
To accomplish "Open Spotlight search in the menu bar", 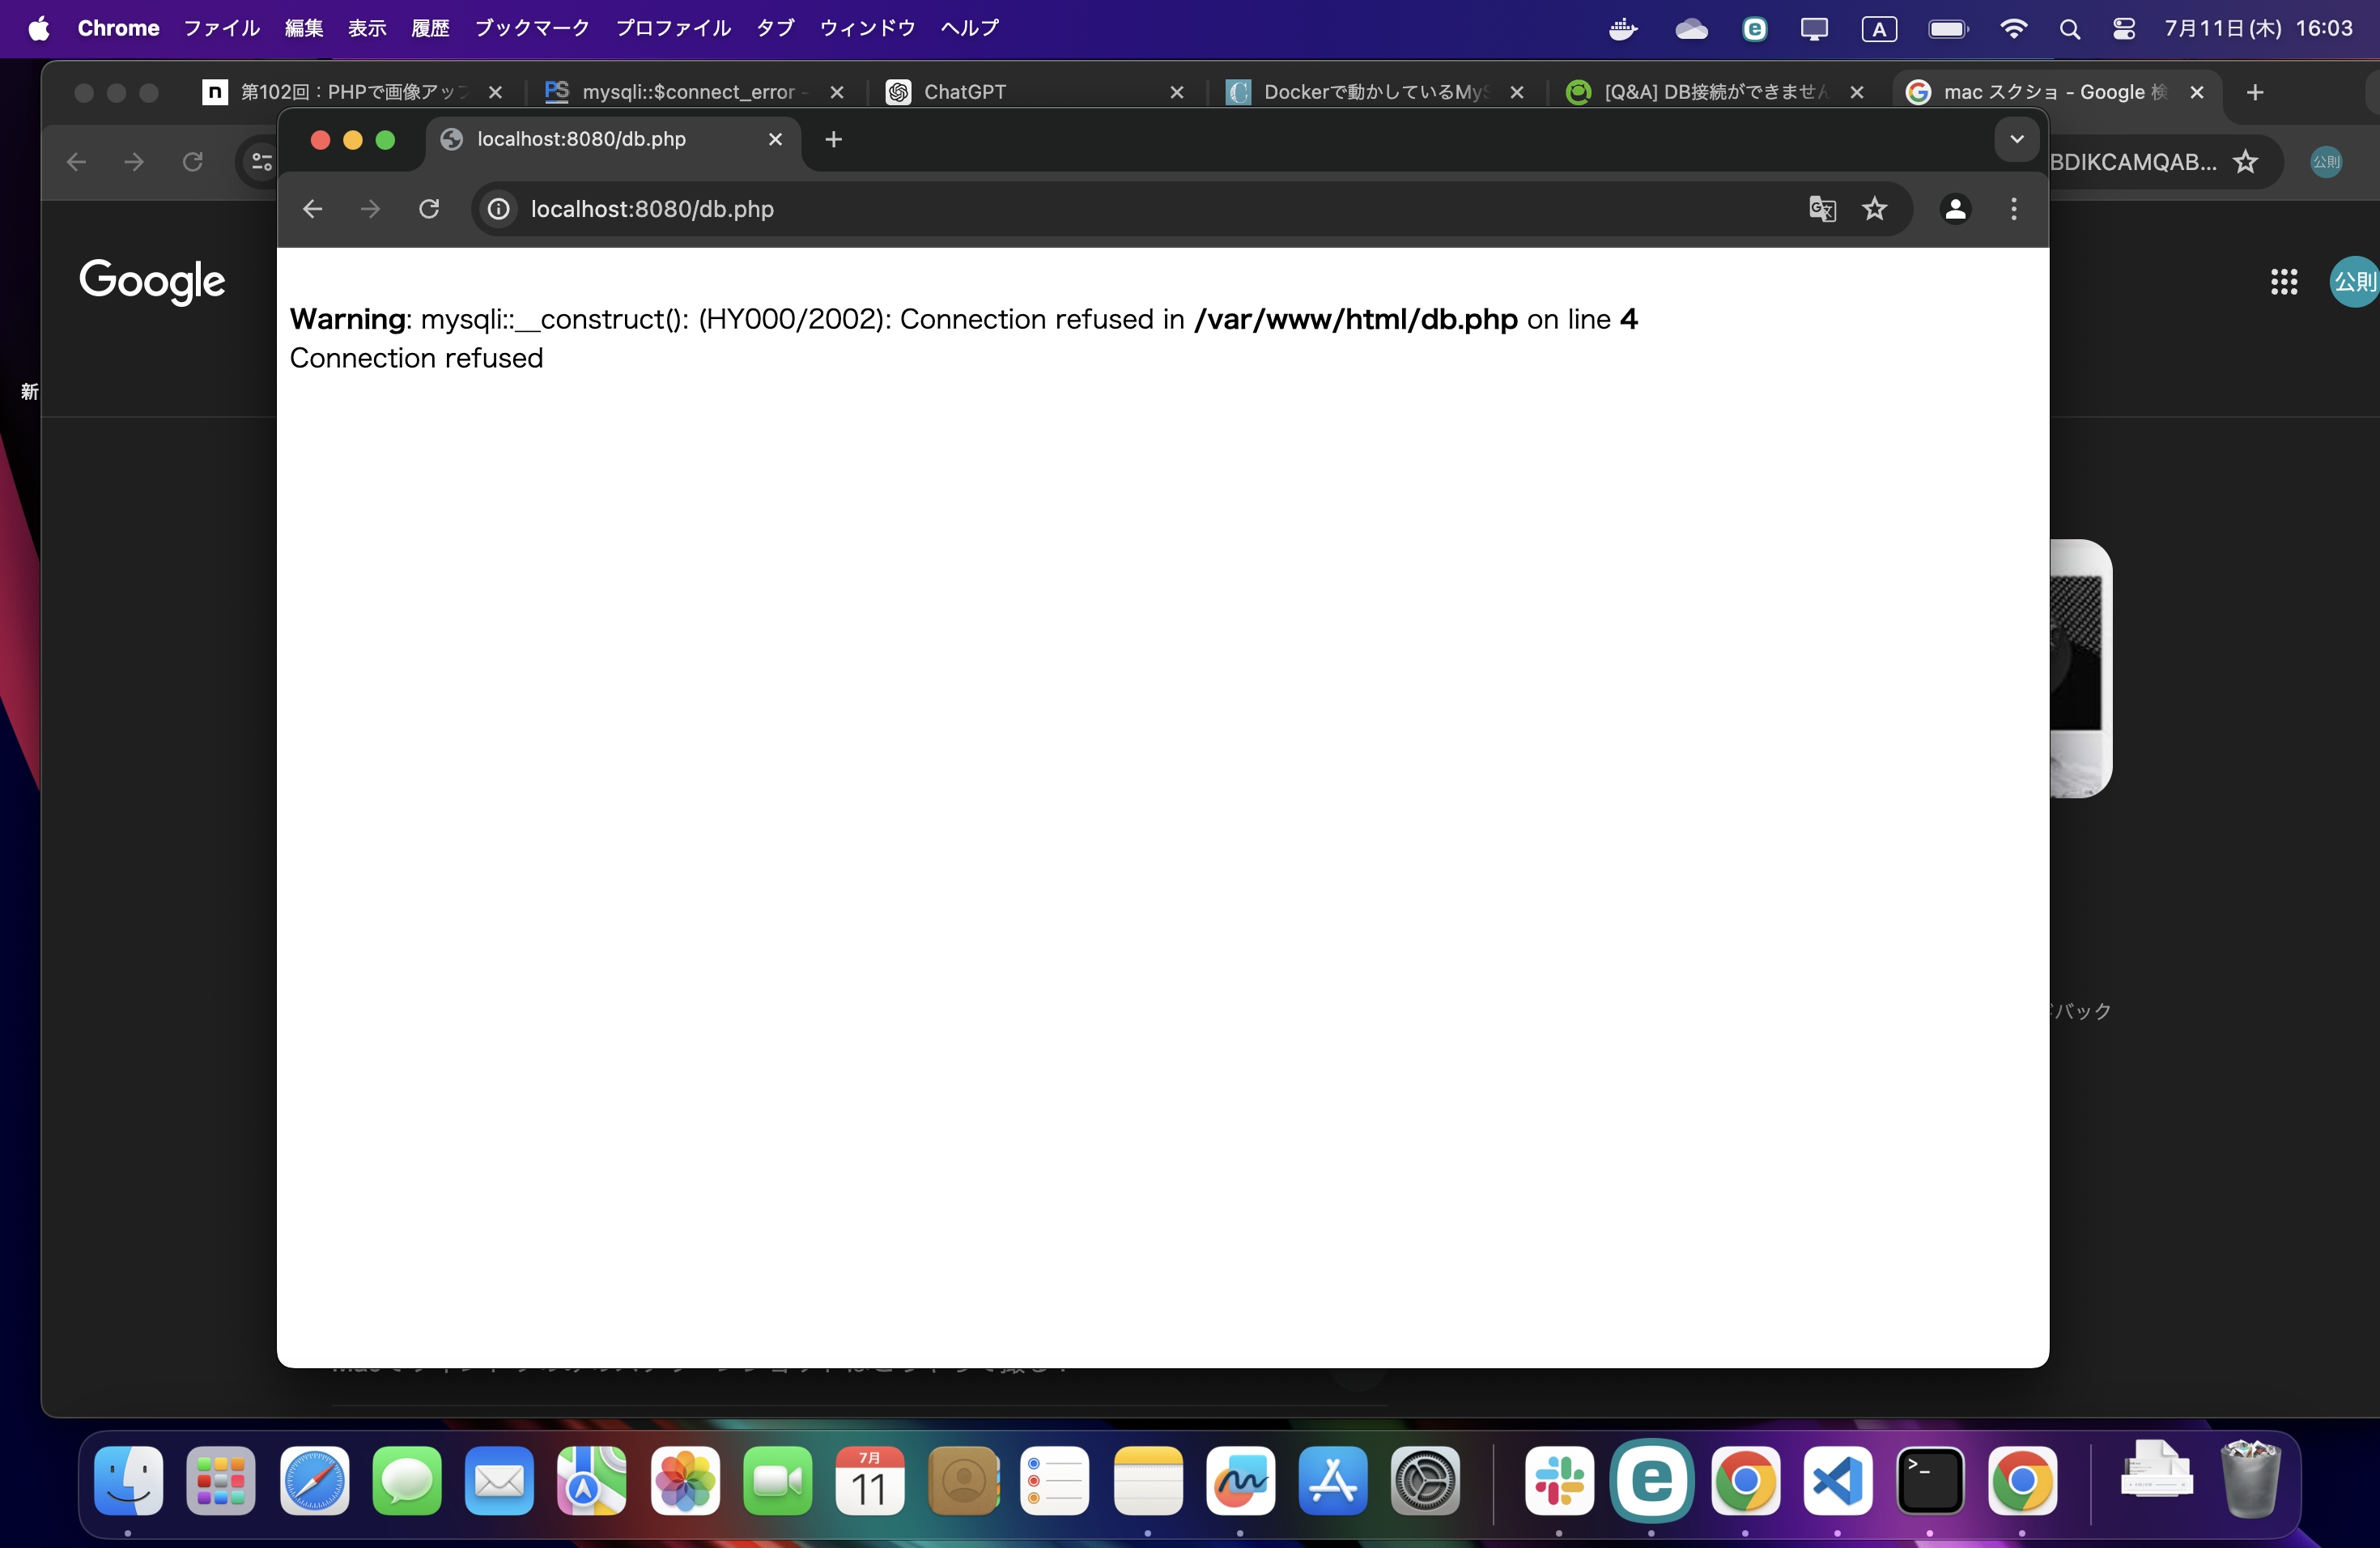I will (2070, 29).
